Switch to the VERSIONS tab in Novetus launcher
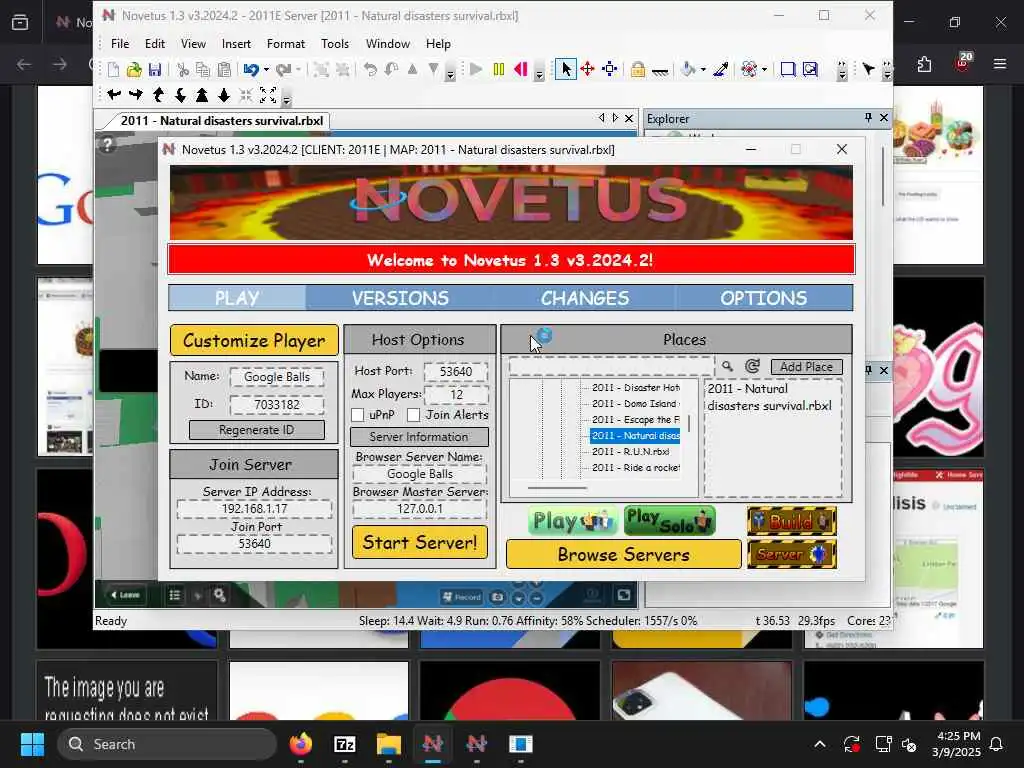 (400, 298)
